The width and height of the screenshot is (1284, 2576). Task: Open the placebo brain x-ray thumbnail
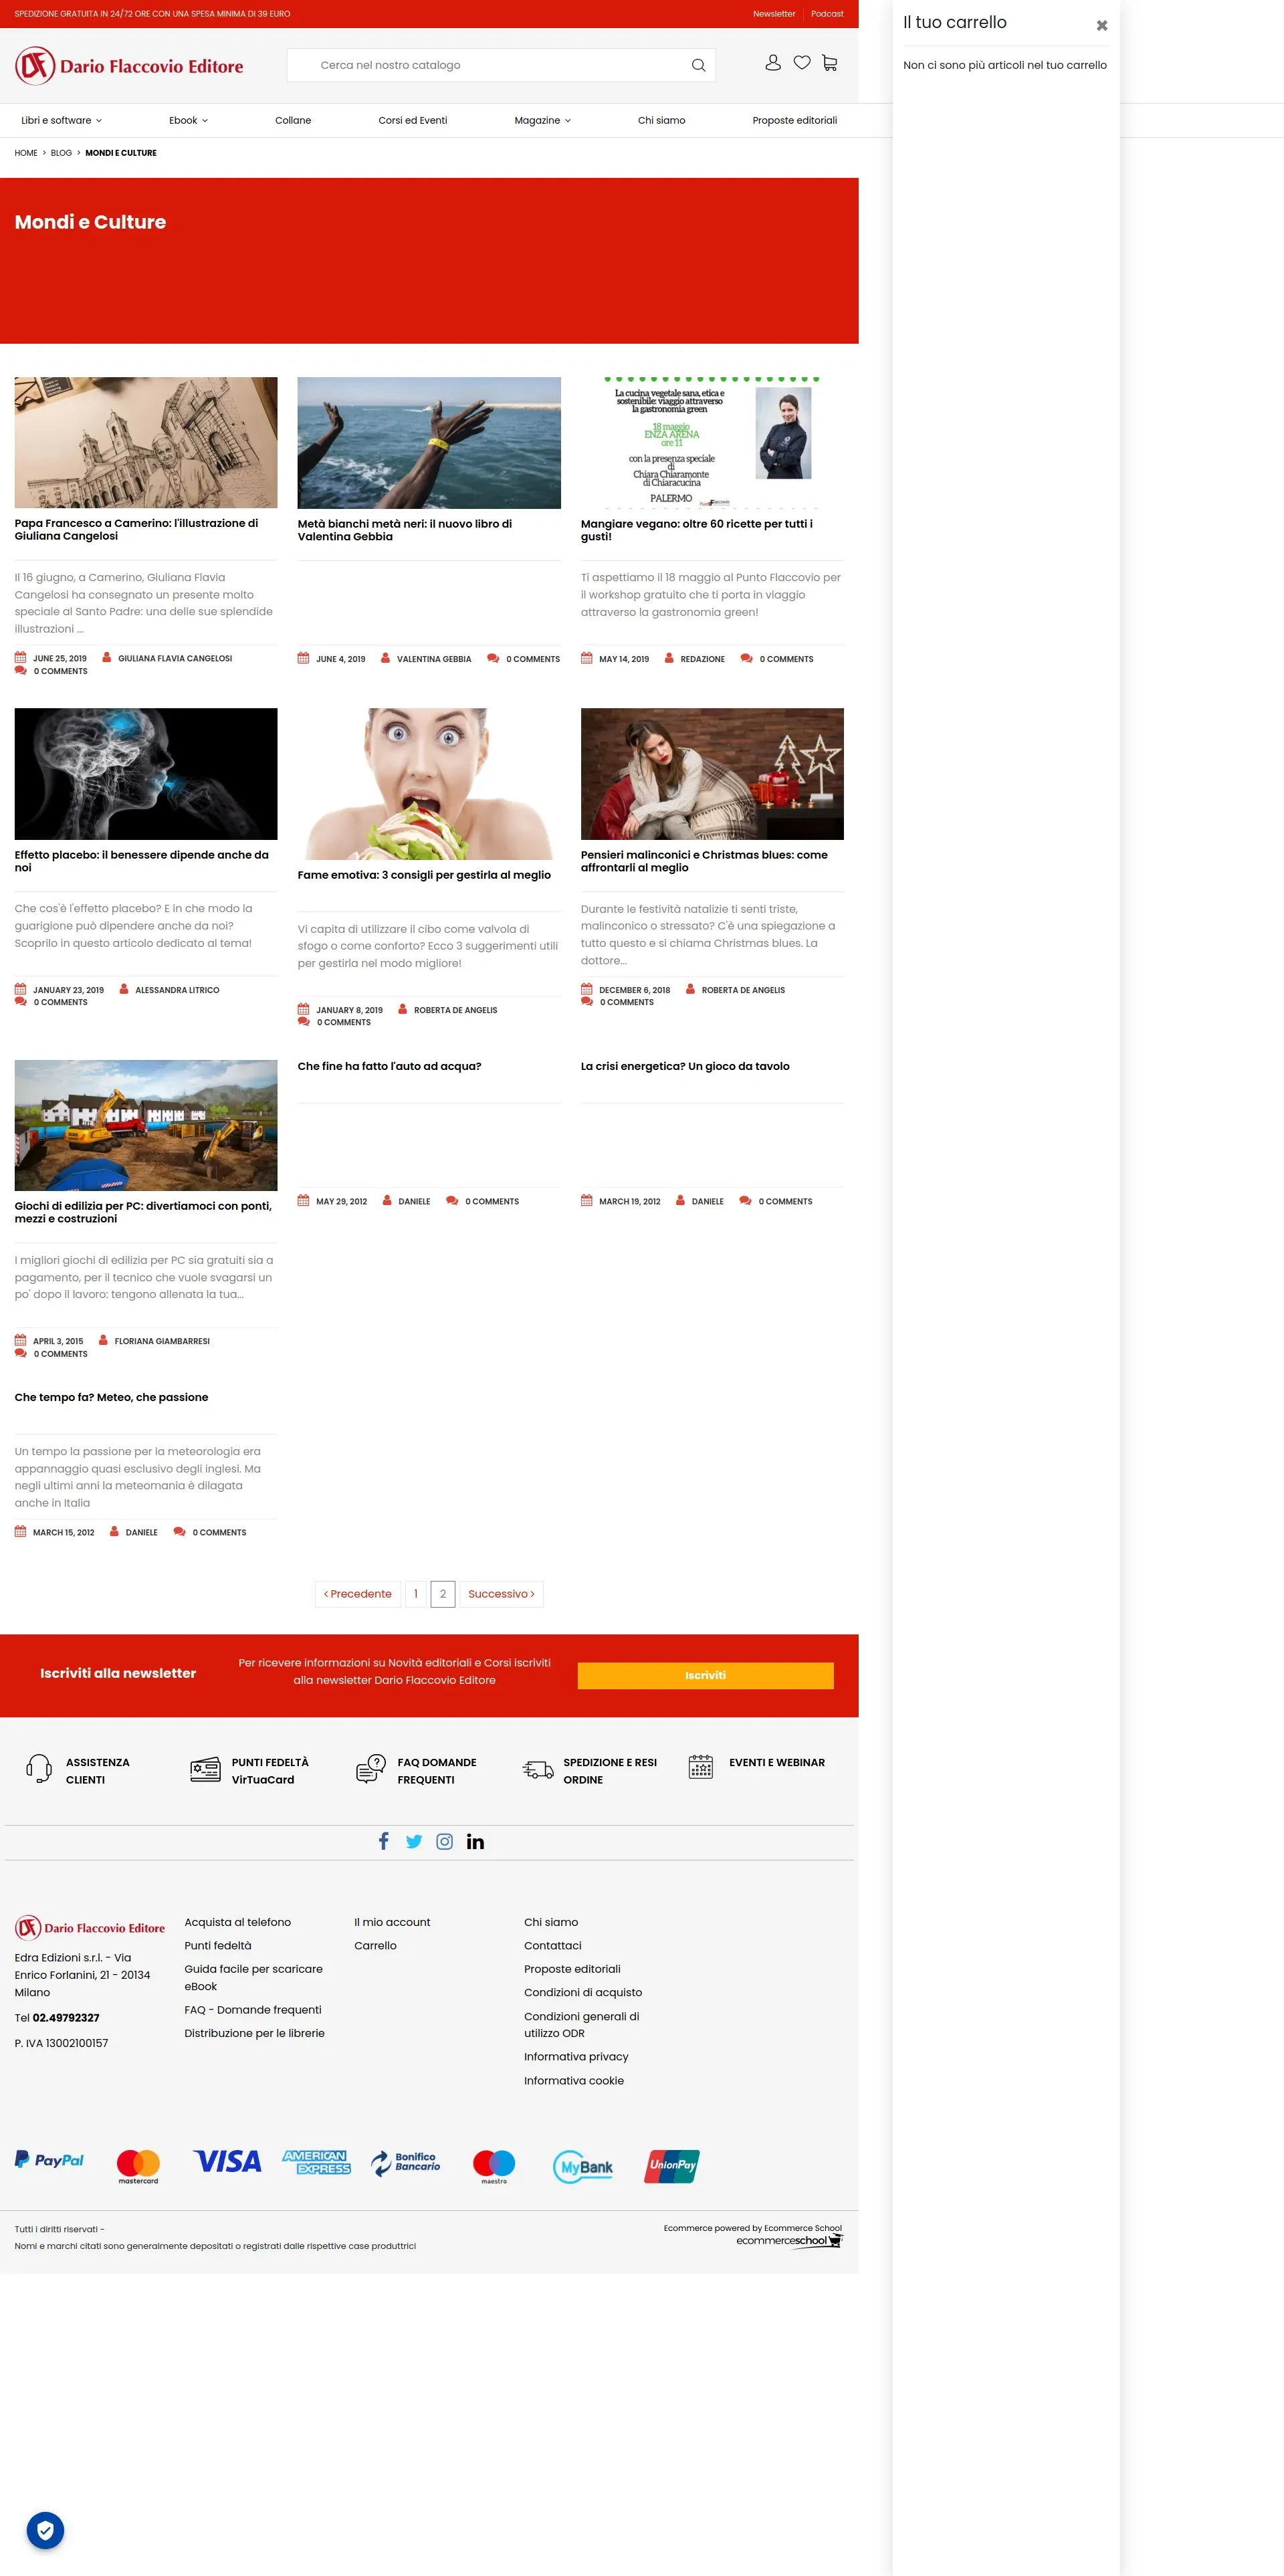tap(146, 774)
